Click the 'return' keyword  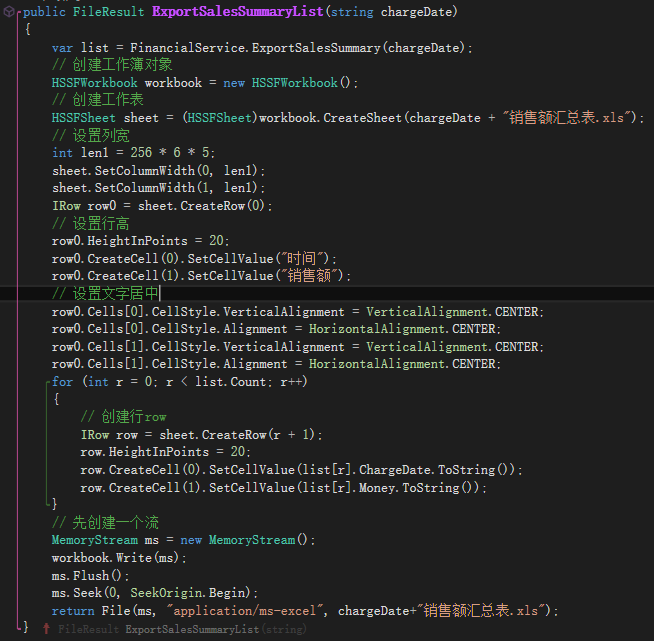pyautogui.click(x=73, y=611)
